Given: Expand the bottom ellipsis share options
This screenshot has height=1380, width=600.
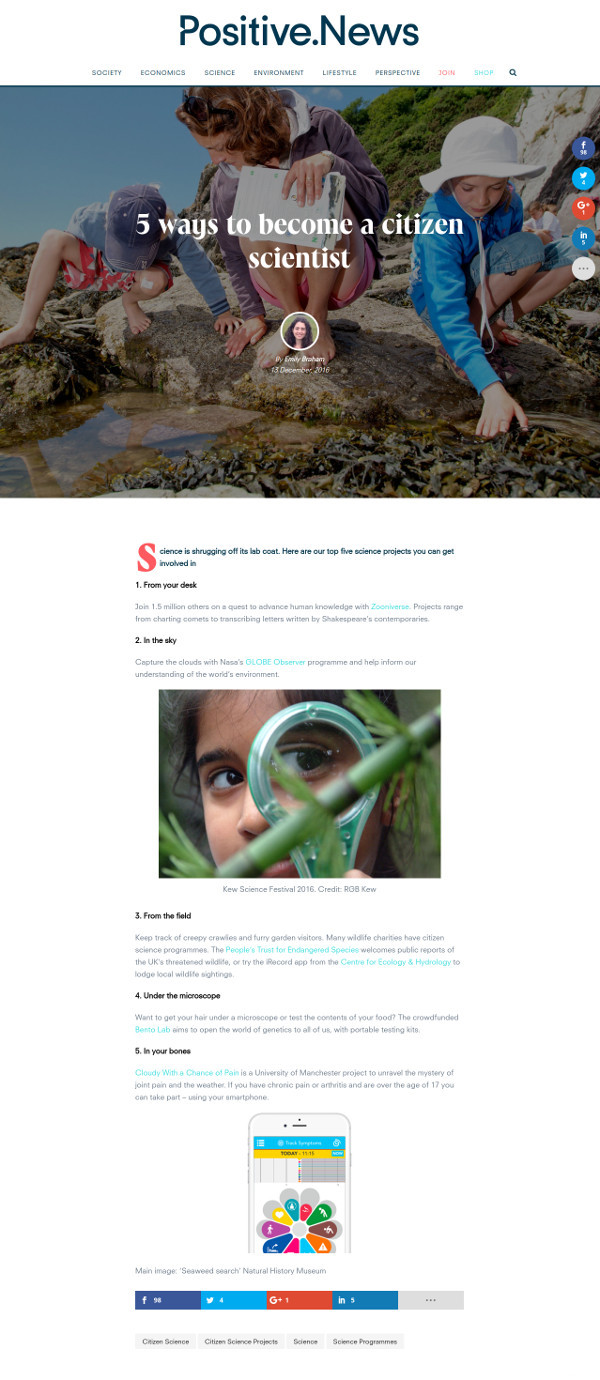Looking at the screenshot, I should 431,1300.
